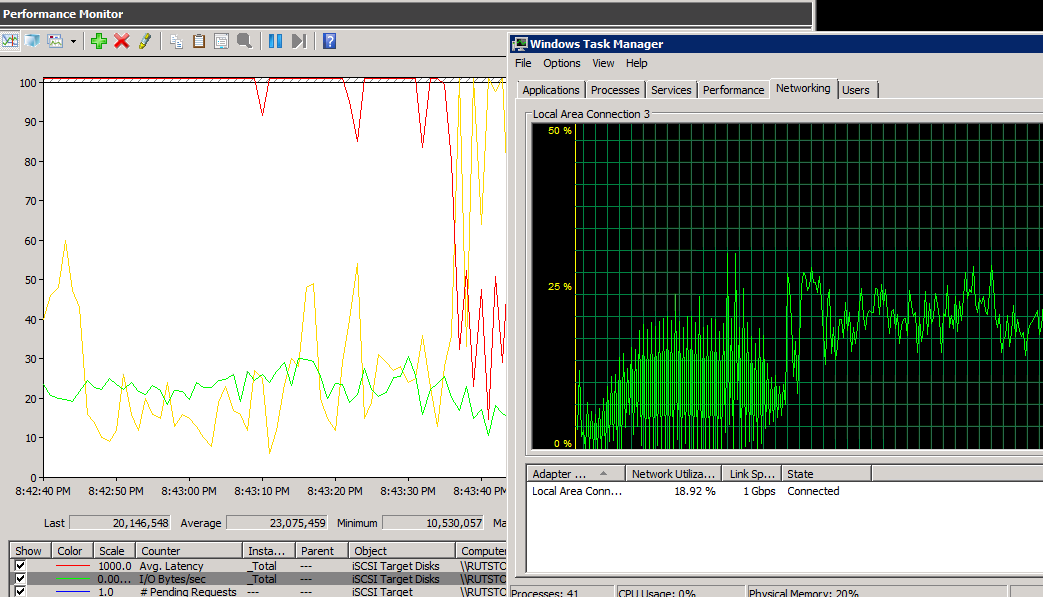
Task: Click the red Avg. Latency color line
Action: click(x=73, y=566)
